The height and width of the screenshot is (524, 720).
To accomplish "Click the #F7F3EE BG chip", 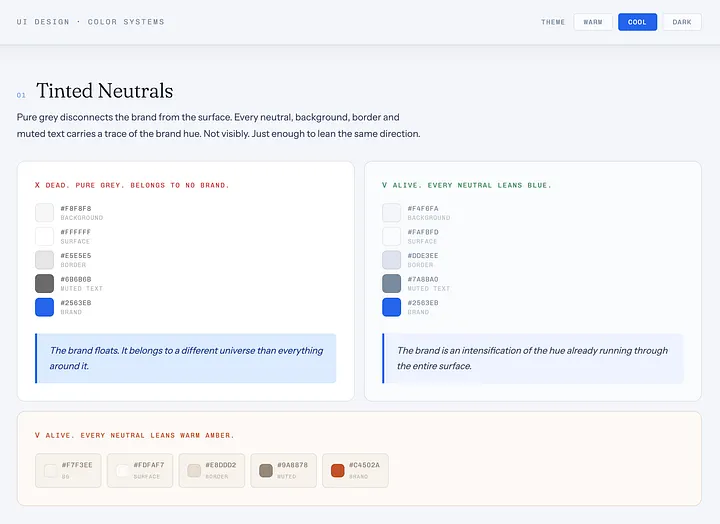I will (68, 471).
